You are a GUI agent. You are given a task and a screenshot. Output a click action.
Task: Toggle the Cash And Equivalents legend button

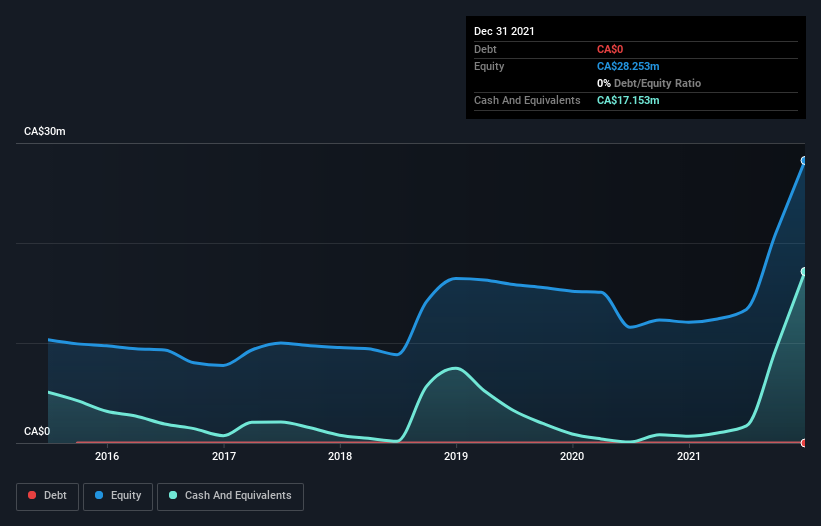click(230, 496)
